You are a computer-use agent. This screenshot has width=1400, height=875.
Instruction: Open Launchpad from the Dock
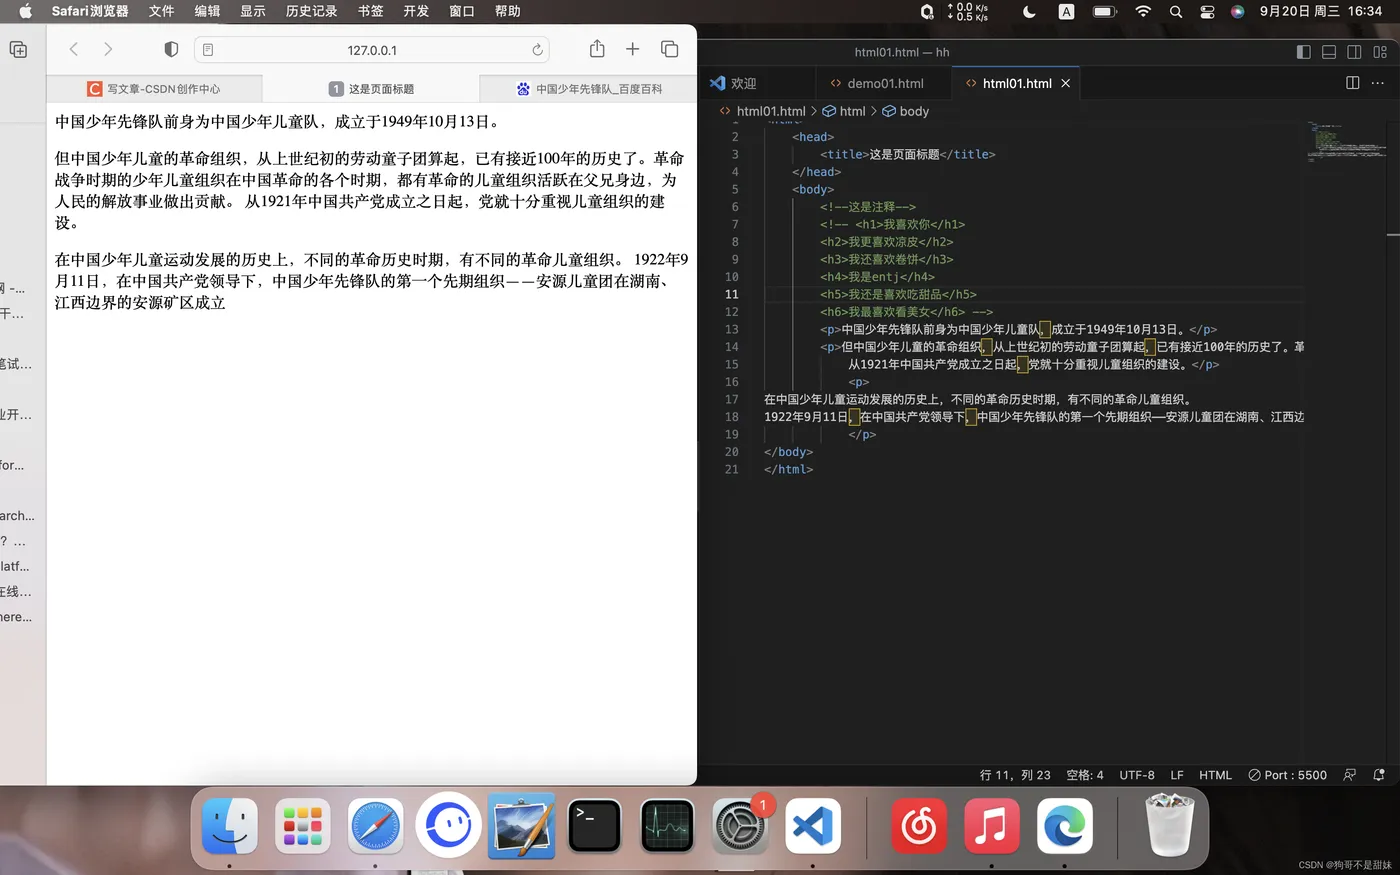(x=302, y=827)
